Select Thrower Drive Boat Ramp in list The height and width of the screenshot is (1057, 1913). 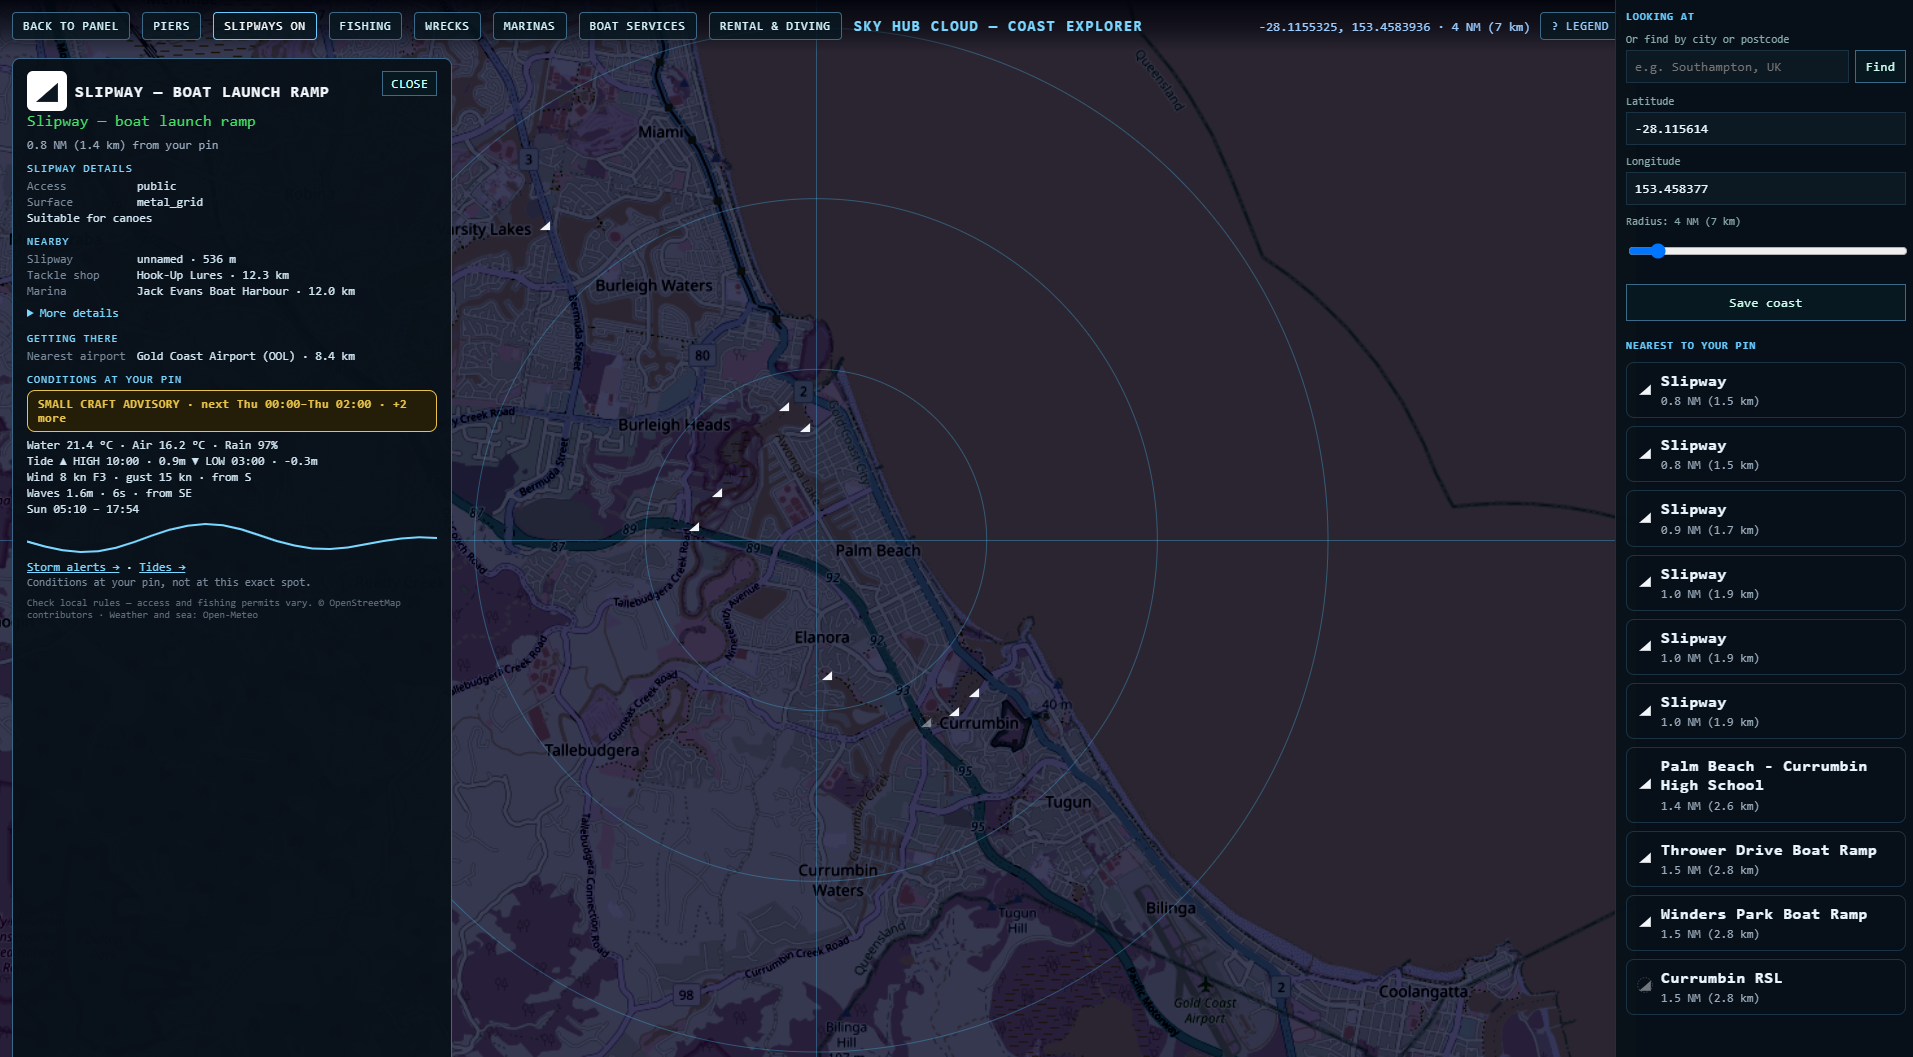click(x=1765, y=859)
